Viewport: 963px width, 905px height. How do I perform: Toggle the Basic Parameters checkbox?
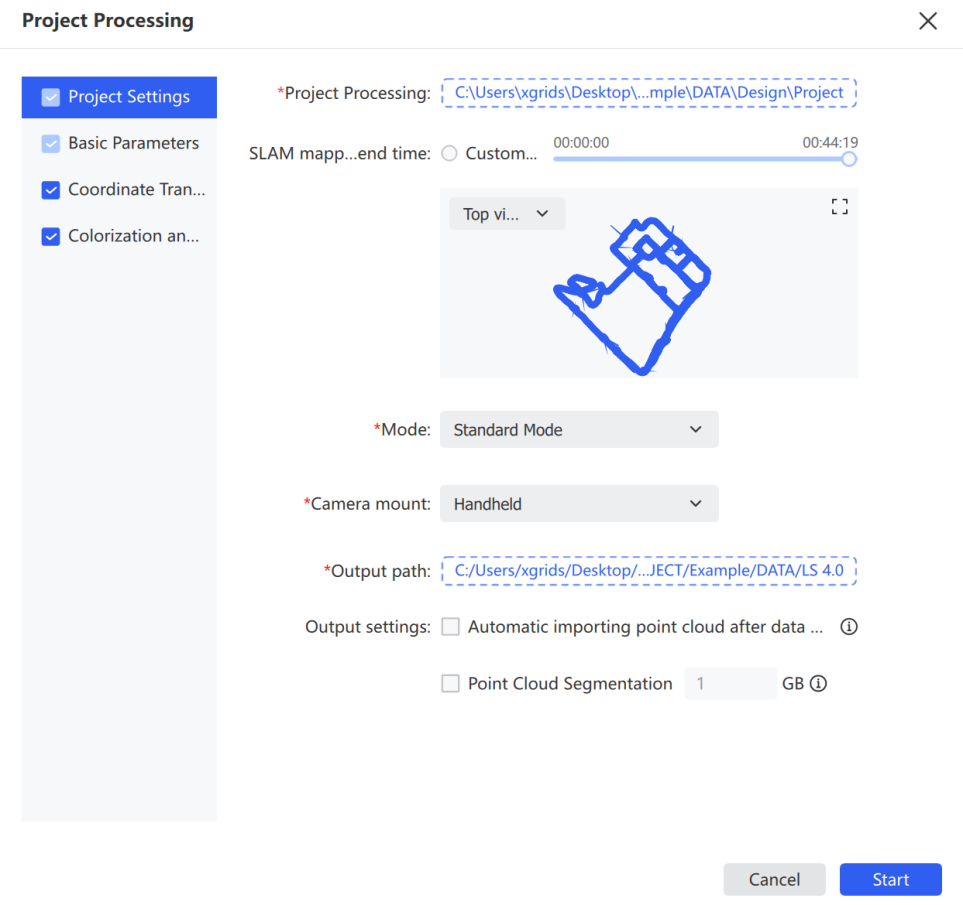(x=51, y=144)
